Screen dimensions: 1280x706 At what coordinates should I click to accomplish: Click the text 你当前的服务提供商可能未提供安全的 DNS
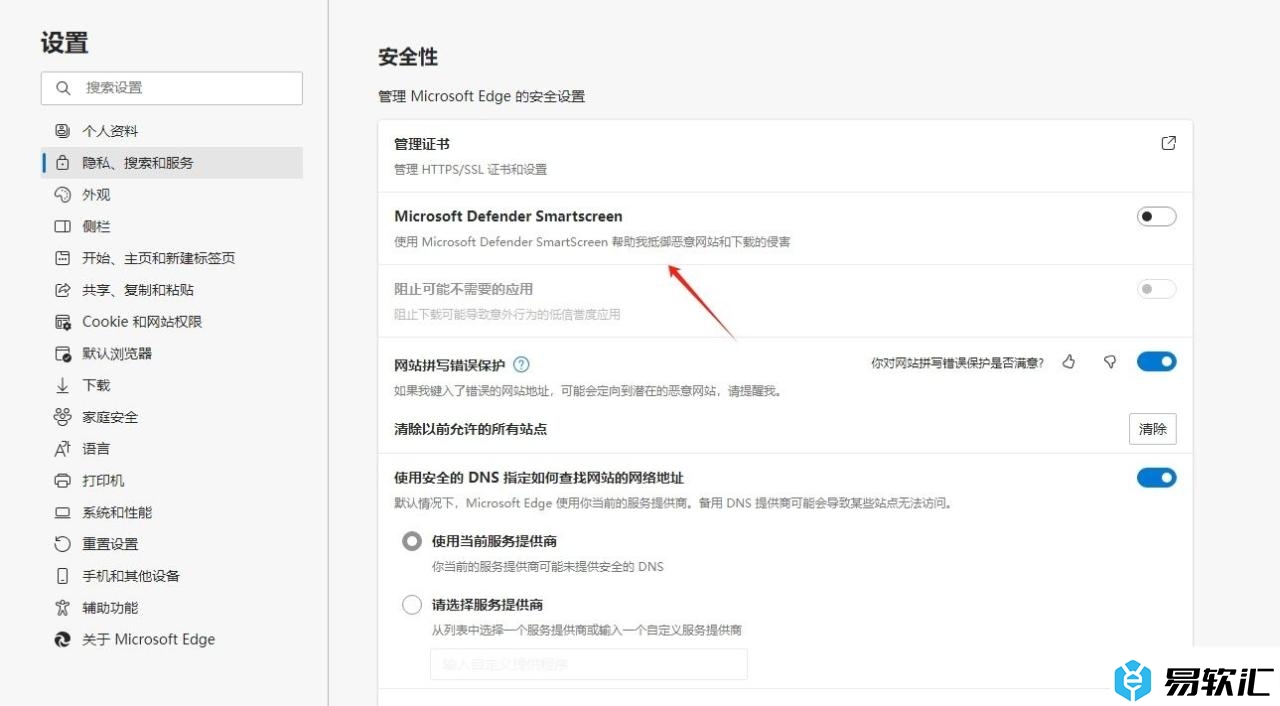548,566
